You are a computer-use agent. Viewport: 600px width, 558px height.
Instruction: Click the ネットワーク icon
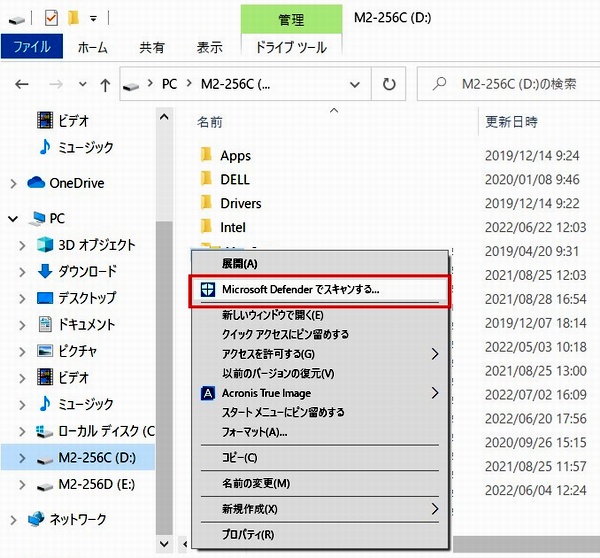click(x=36, y=519)
